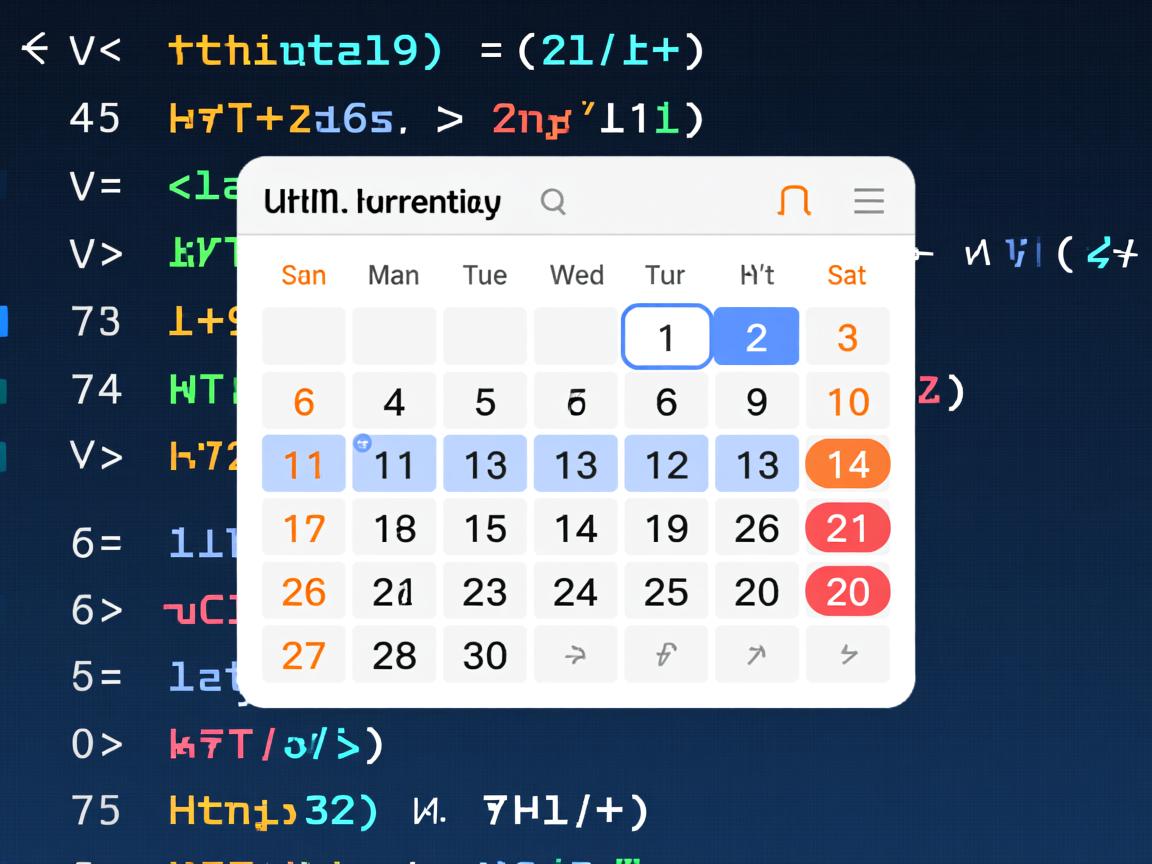The width and height of the screenshot is (1152, 864).
Task: Click the search magnifier icon in calendar header
Action: pyautogui.click(x=553, y=202)
